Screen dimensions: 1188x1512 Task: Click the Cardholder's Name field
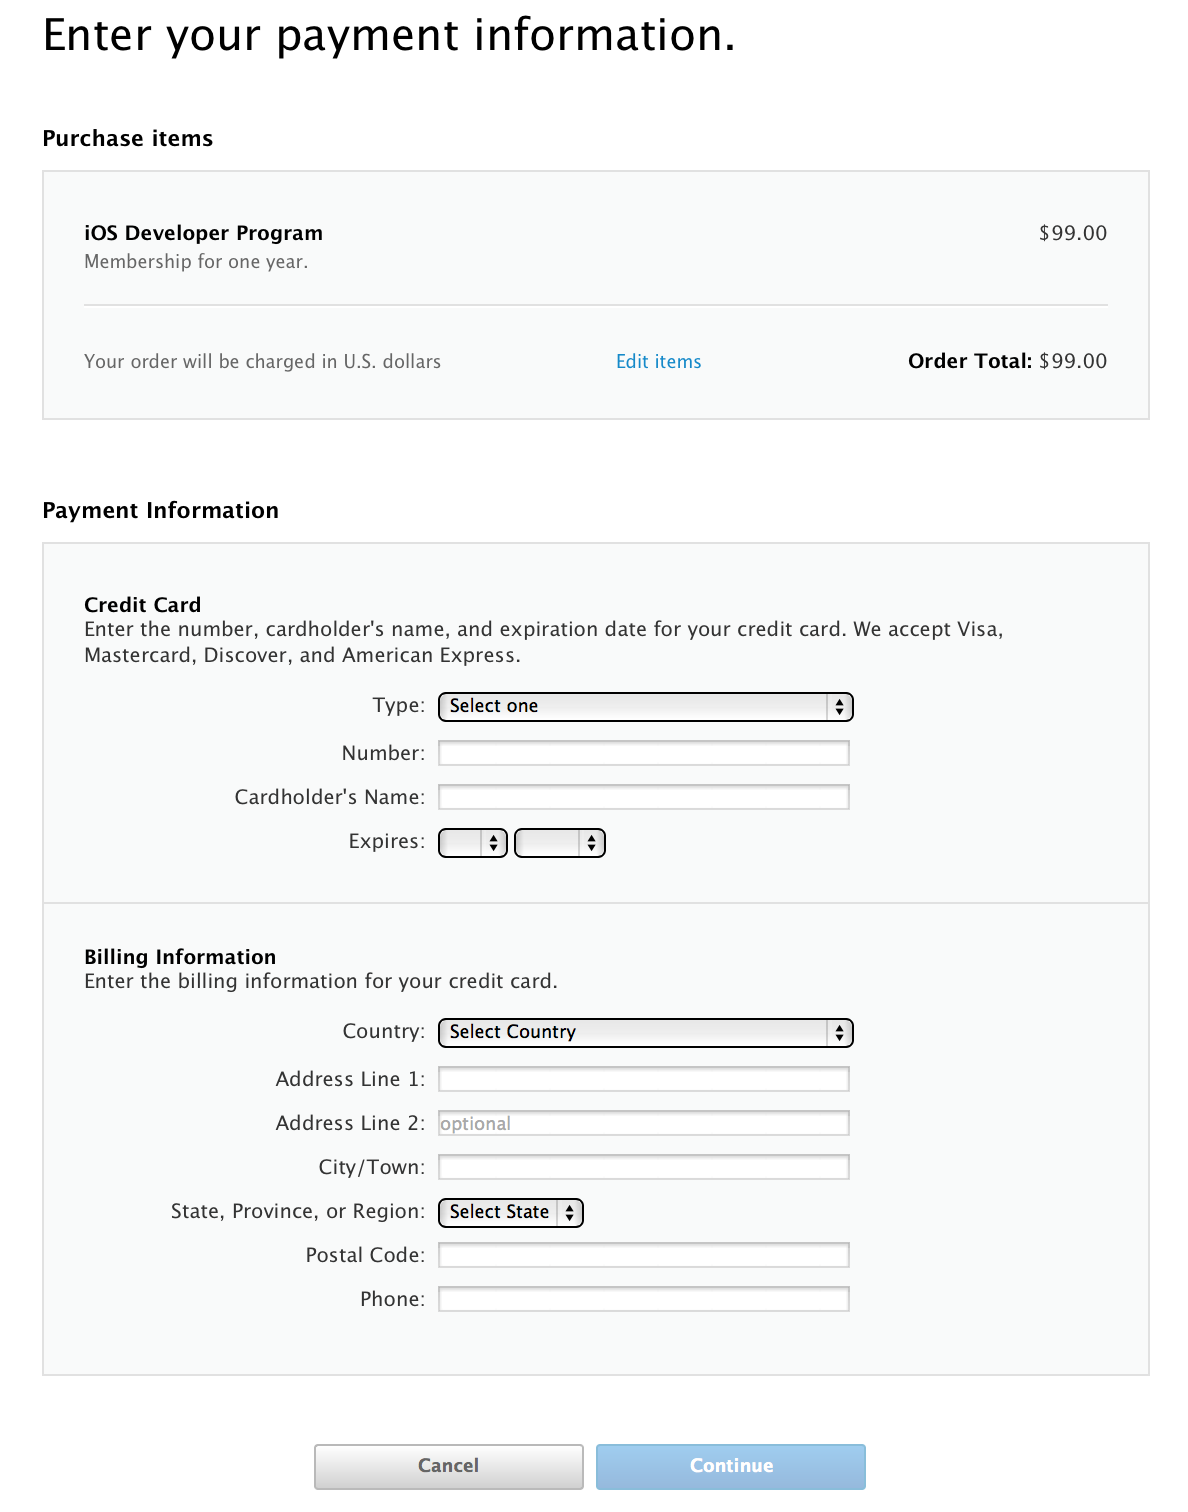(644, 797)
